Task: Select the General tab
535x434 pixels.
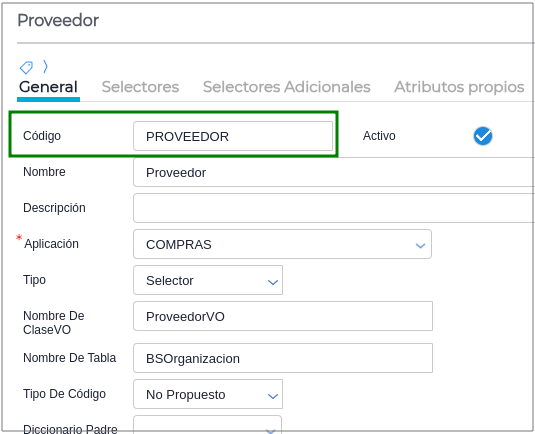Action: click(48, 87)
